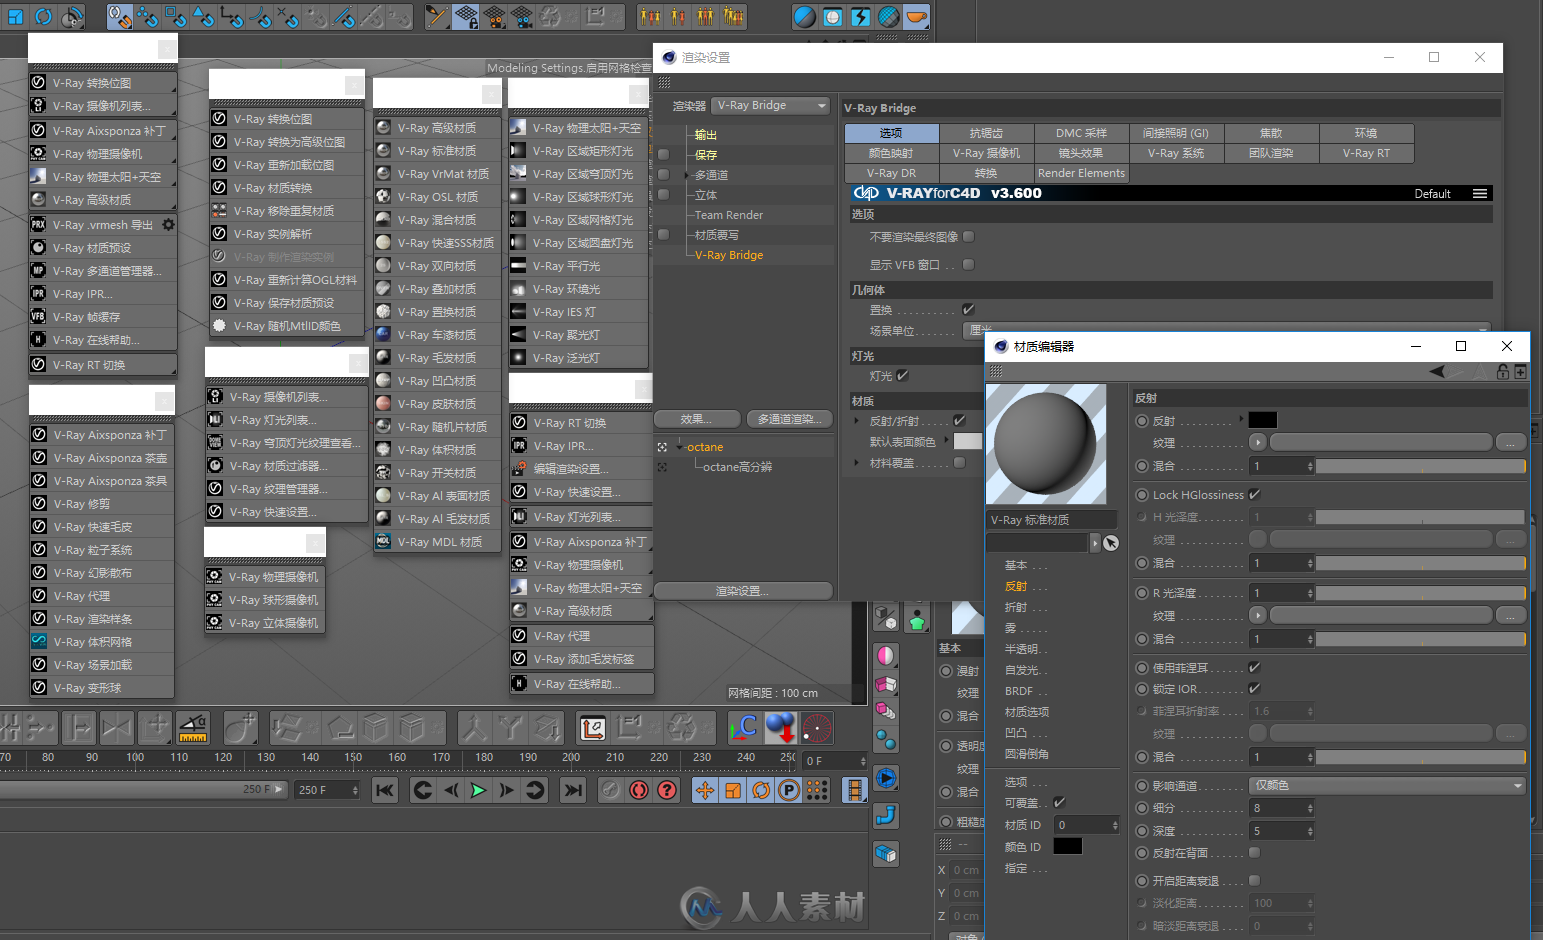Click the 细分 value stepper arrows

click(x=1310, y=808)
